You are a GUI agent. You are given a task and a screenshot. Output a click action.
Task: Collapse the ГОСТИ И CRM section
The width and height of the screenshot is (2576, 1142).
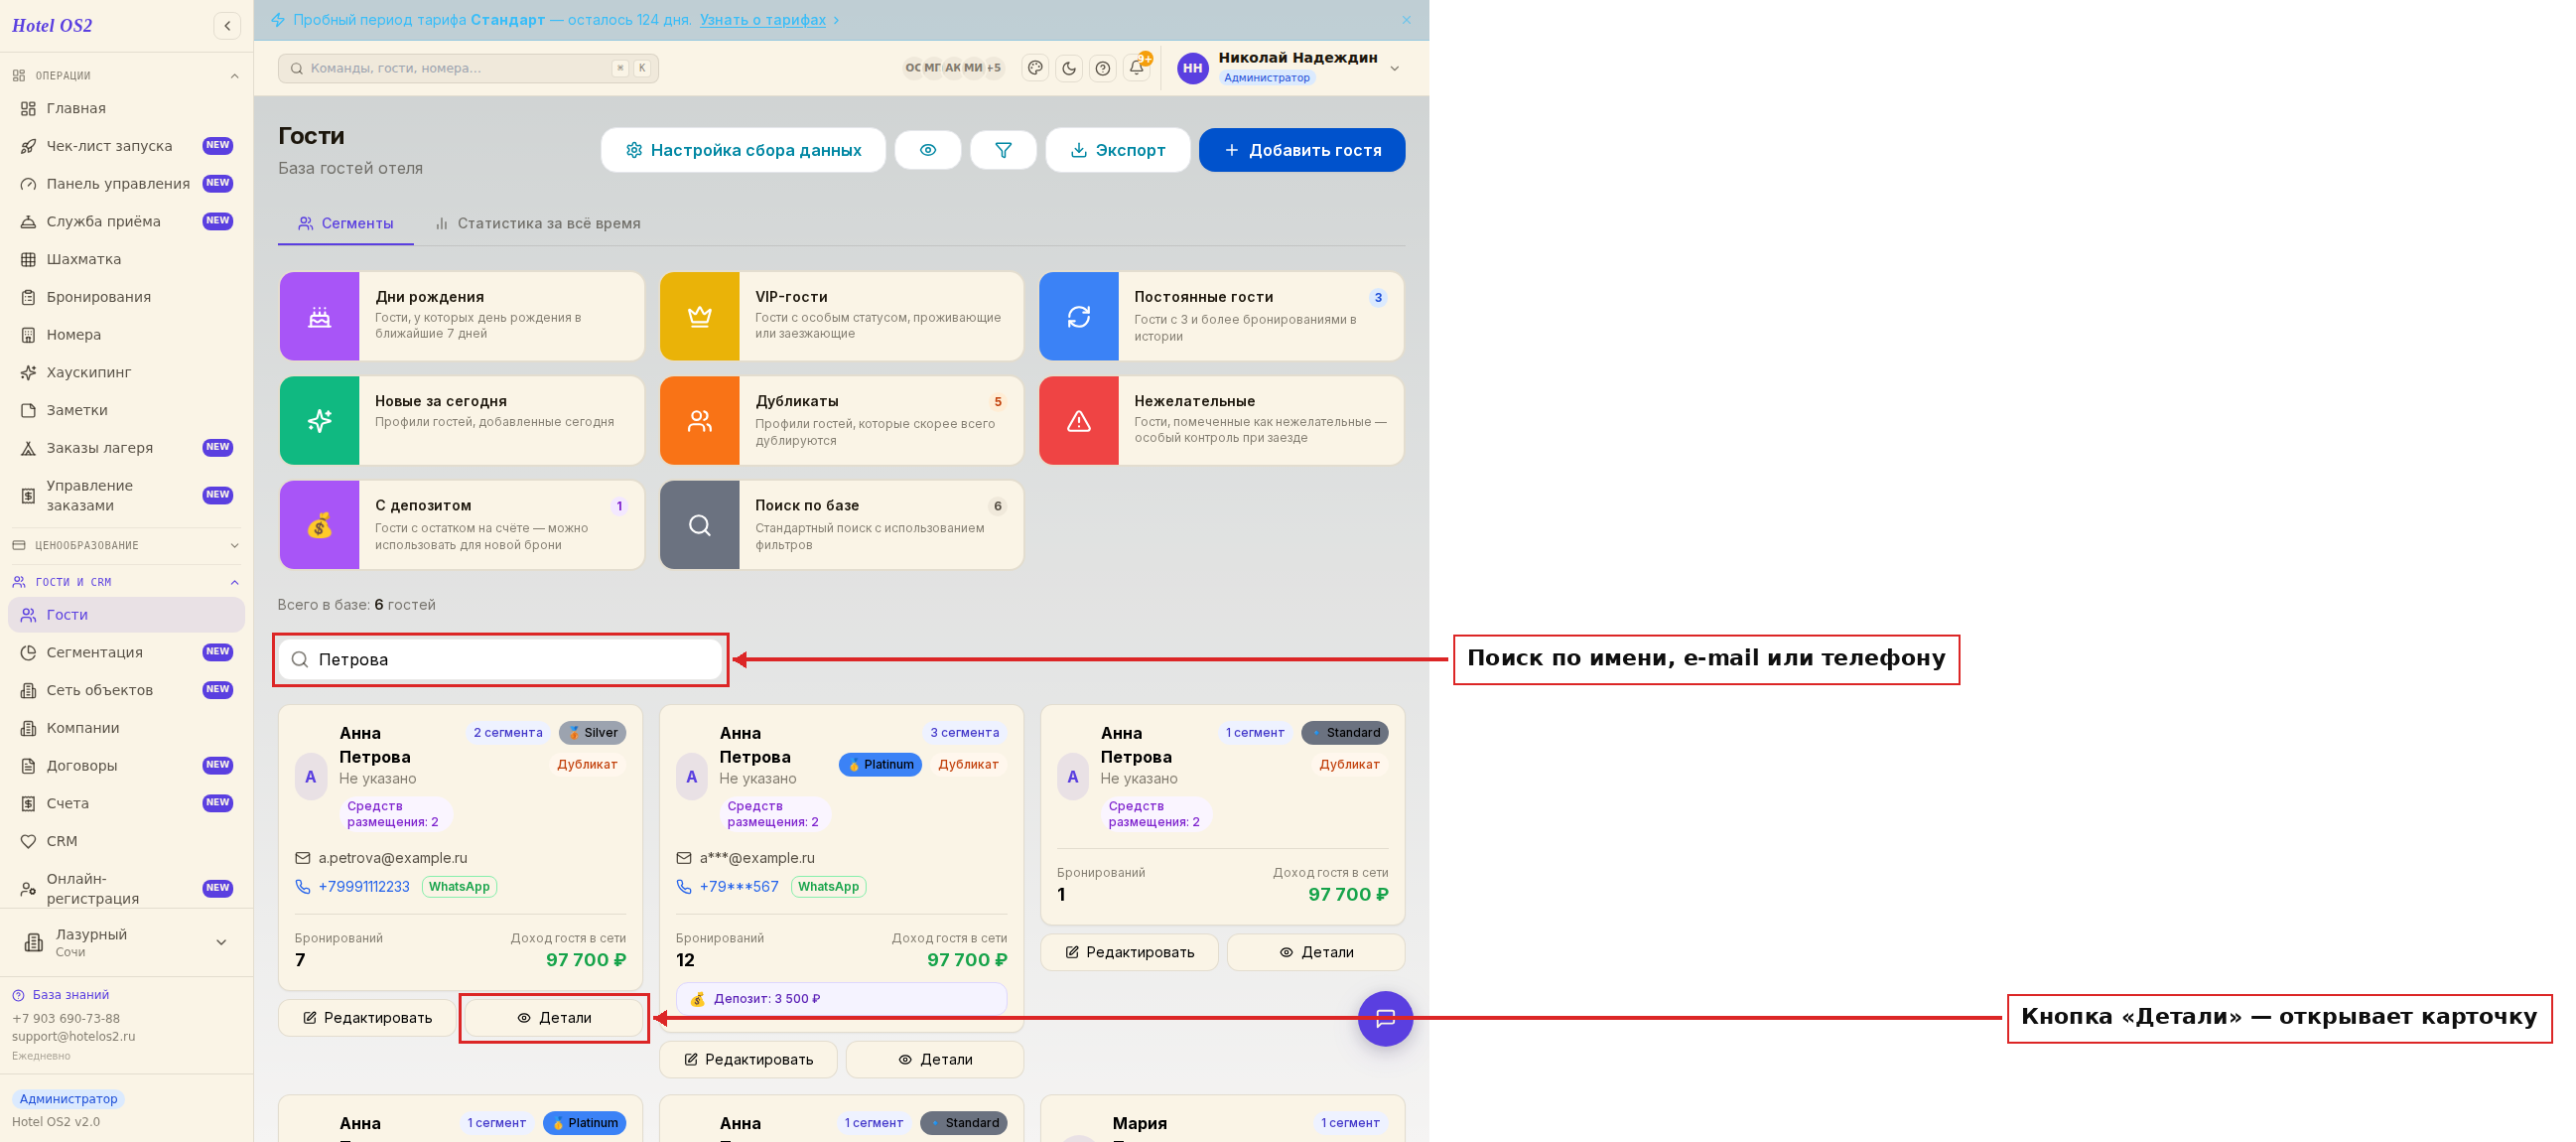[126, 582]
